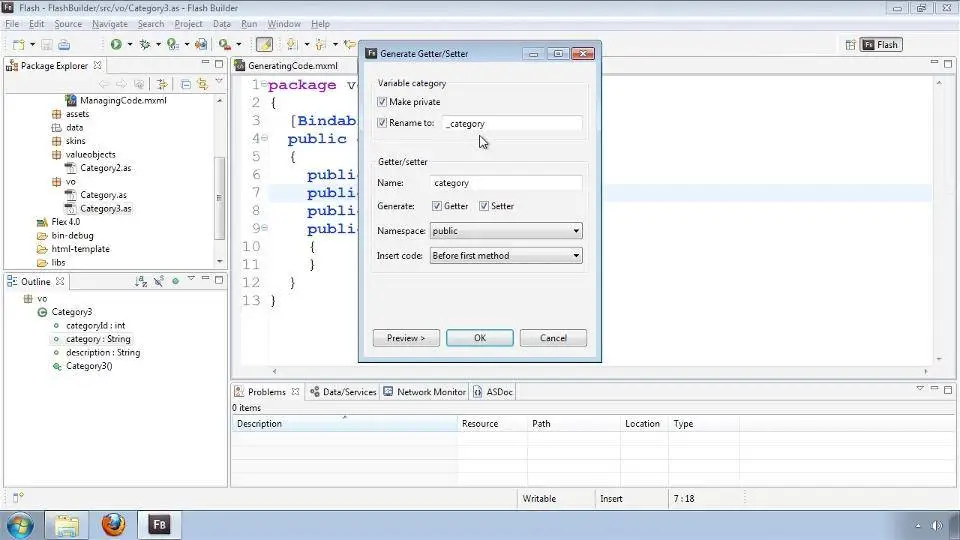Open the New file dropdown arrow
The height and width of the screenshot is (540, 960).
tap(32, 45)
